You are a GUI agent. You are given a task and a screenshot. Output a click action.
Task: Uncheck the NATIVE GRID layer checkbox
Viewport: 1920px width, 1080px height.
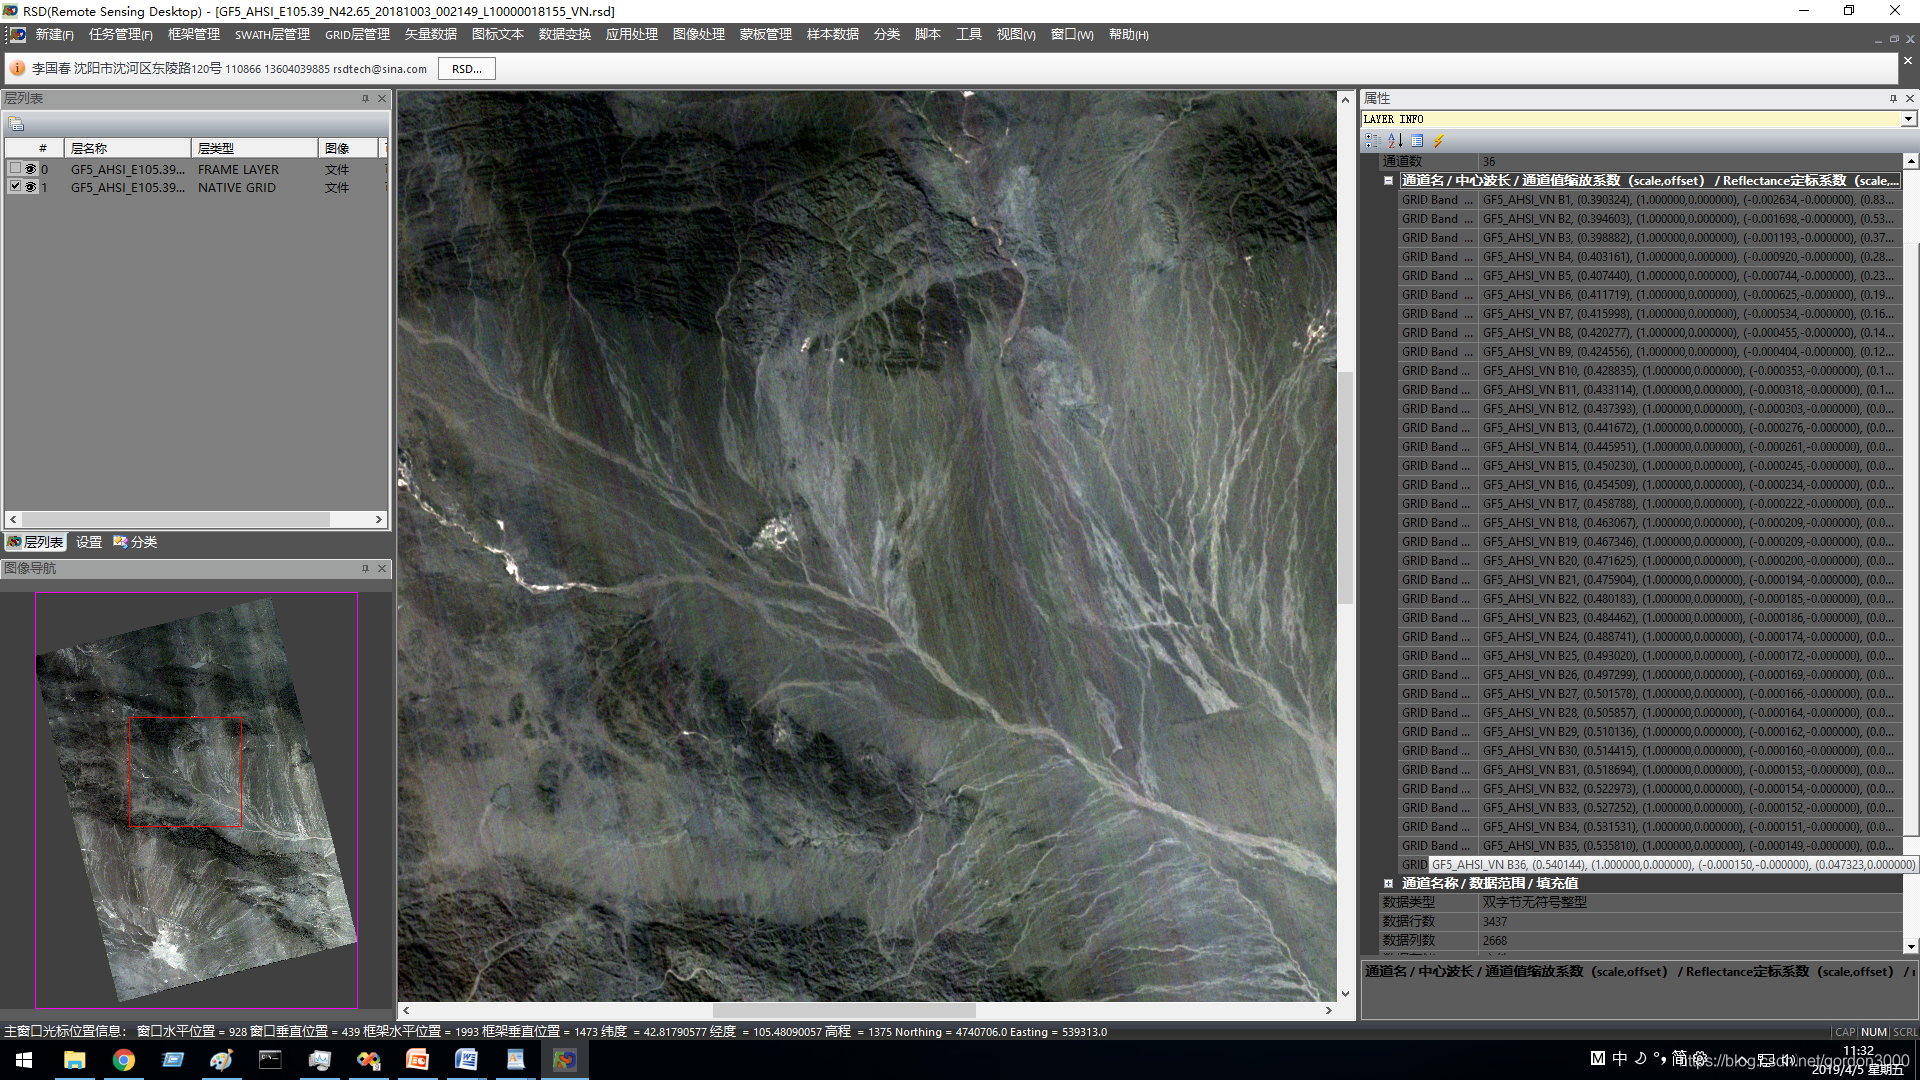click(x=15, y=187)
